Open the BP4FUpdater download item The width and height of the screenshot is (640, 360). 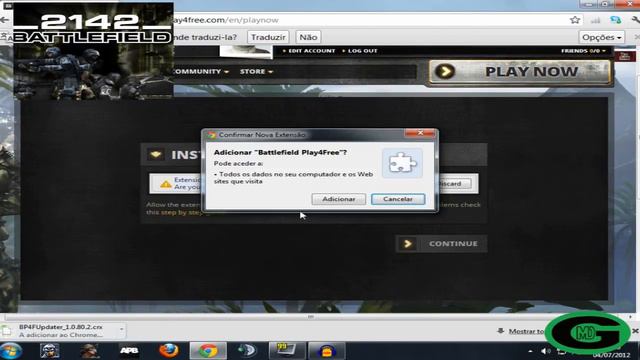pos(61,331)
